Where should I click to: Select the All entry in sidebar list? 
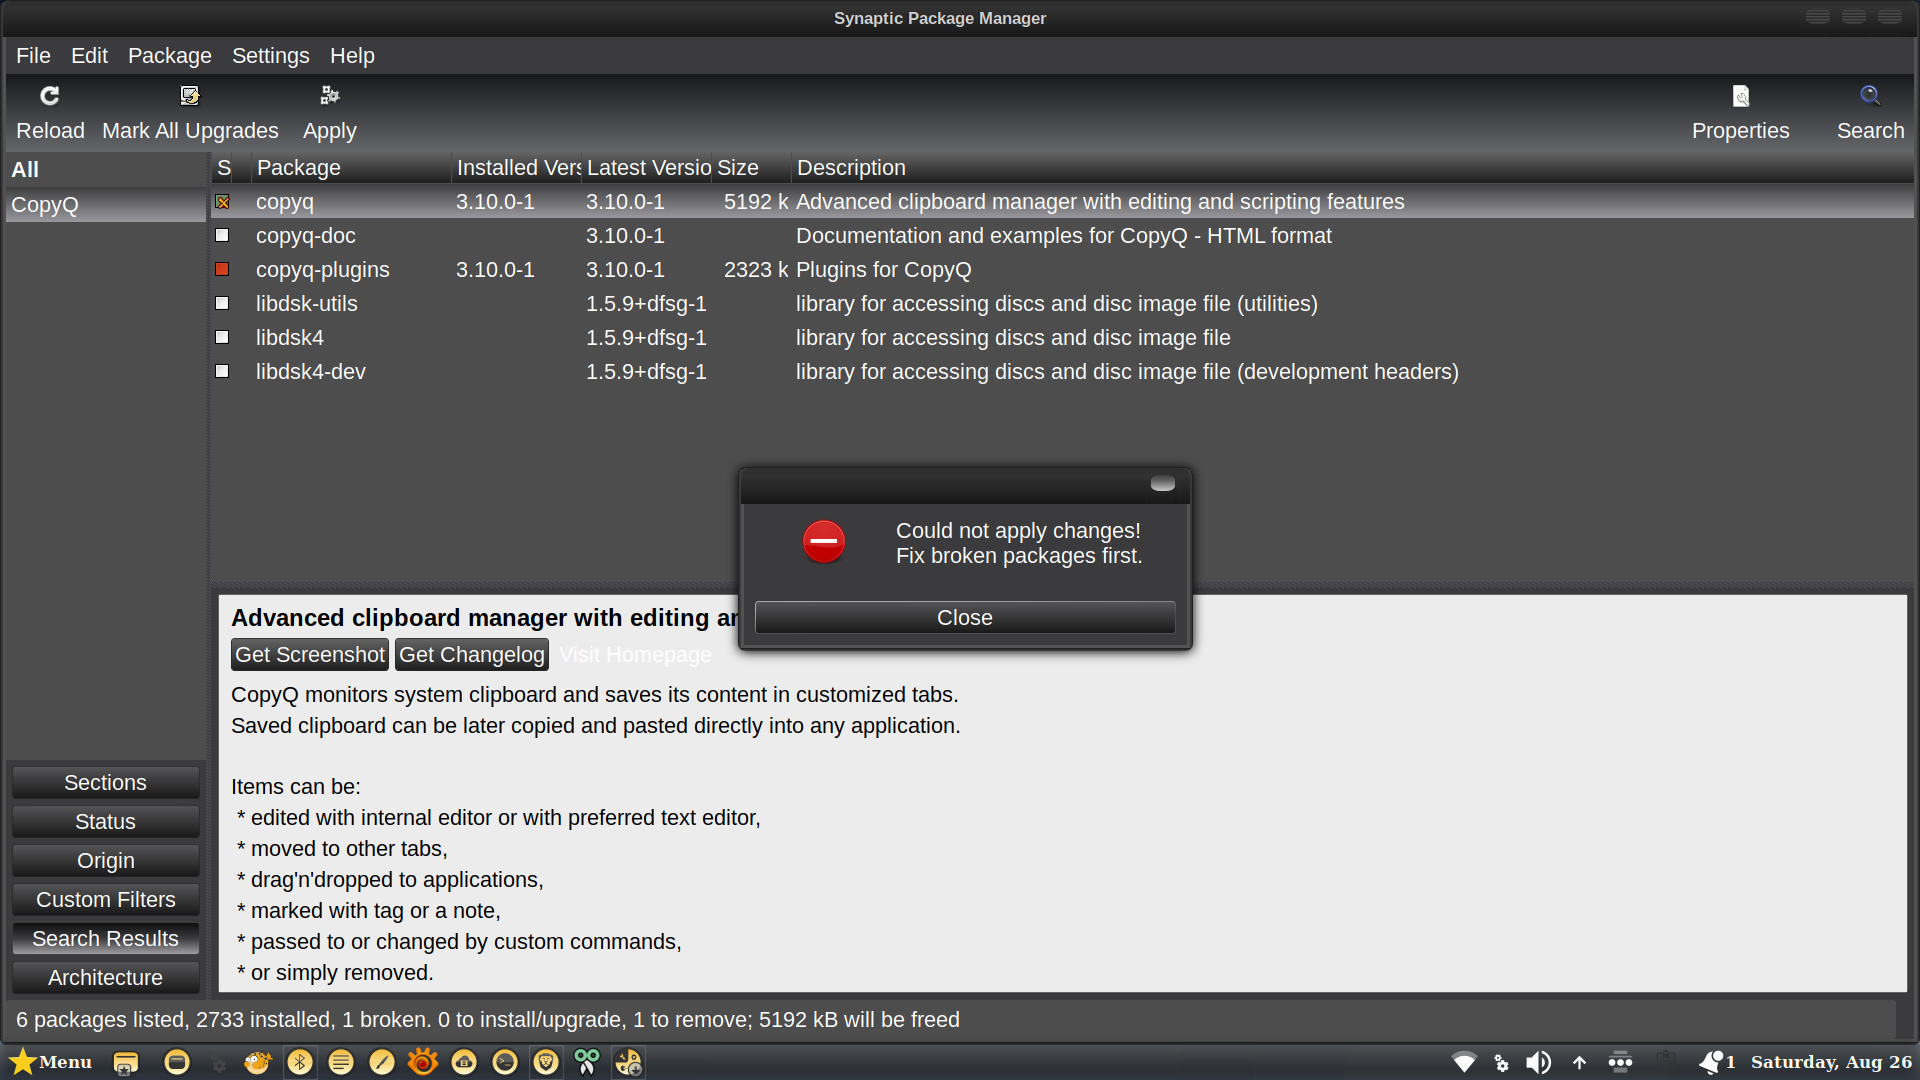[105, 170]
